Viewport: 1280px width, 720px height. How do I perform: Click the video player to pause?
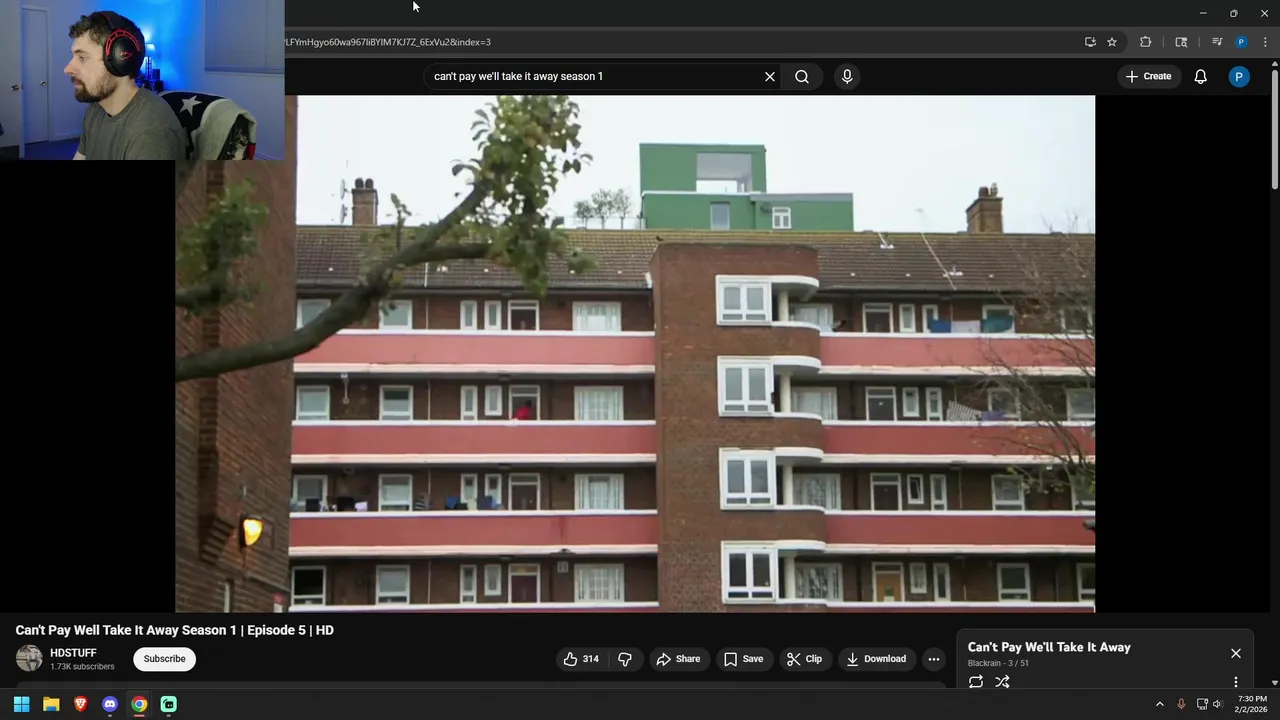[x=635, y=353]
